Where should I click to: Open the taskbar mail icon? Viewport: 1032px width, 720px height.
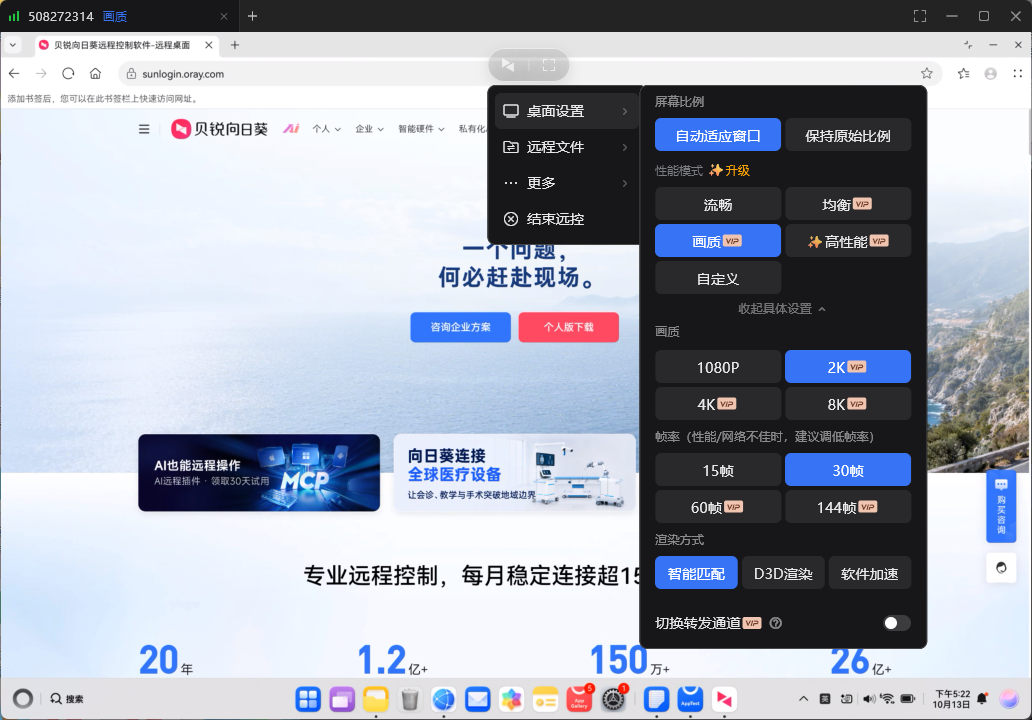478,699
